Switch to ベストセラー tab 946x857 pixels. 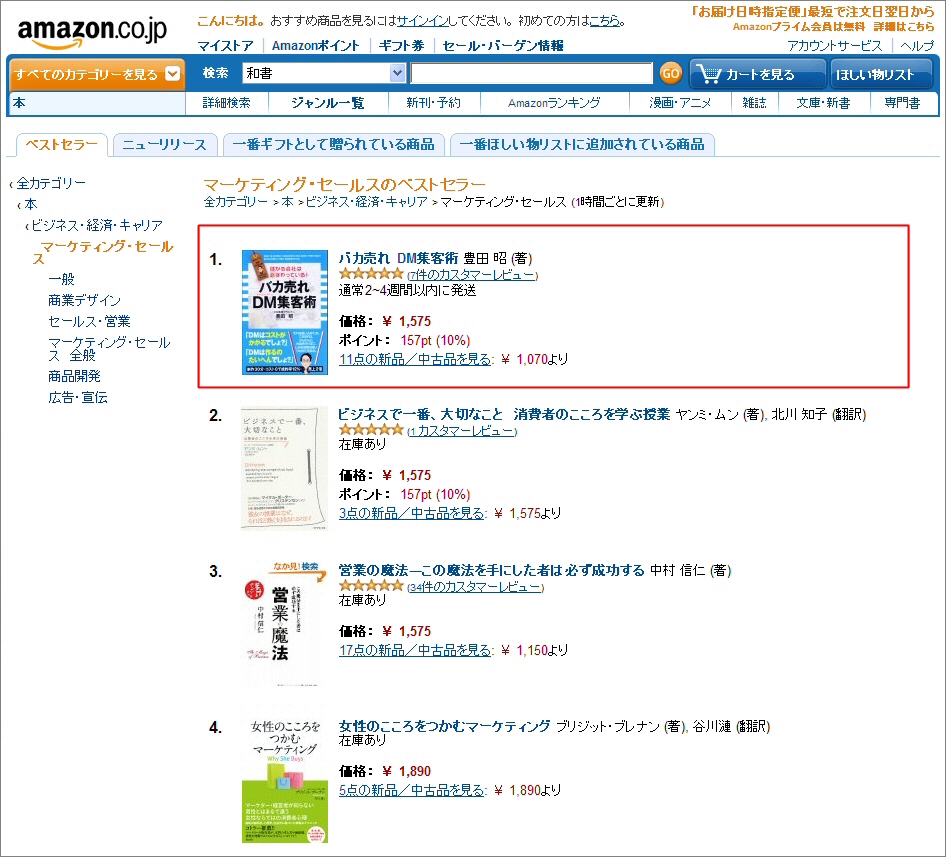pos(62,145)
